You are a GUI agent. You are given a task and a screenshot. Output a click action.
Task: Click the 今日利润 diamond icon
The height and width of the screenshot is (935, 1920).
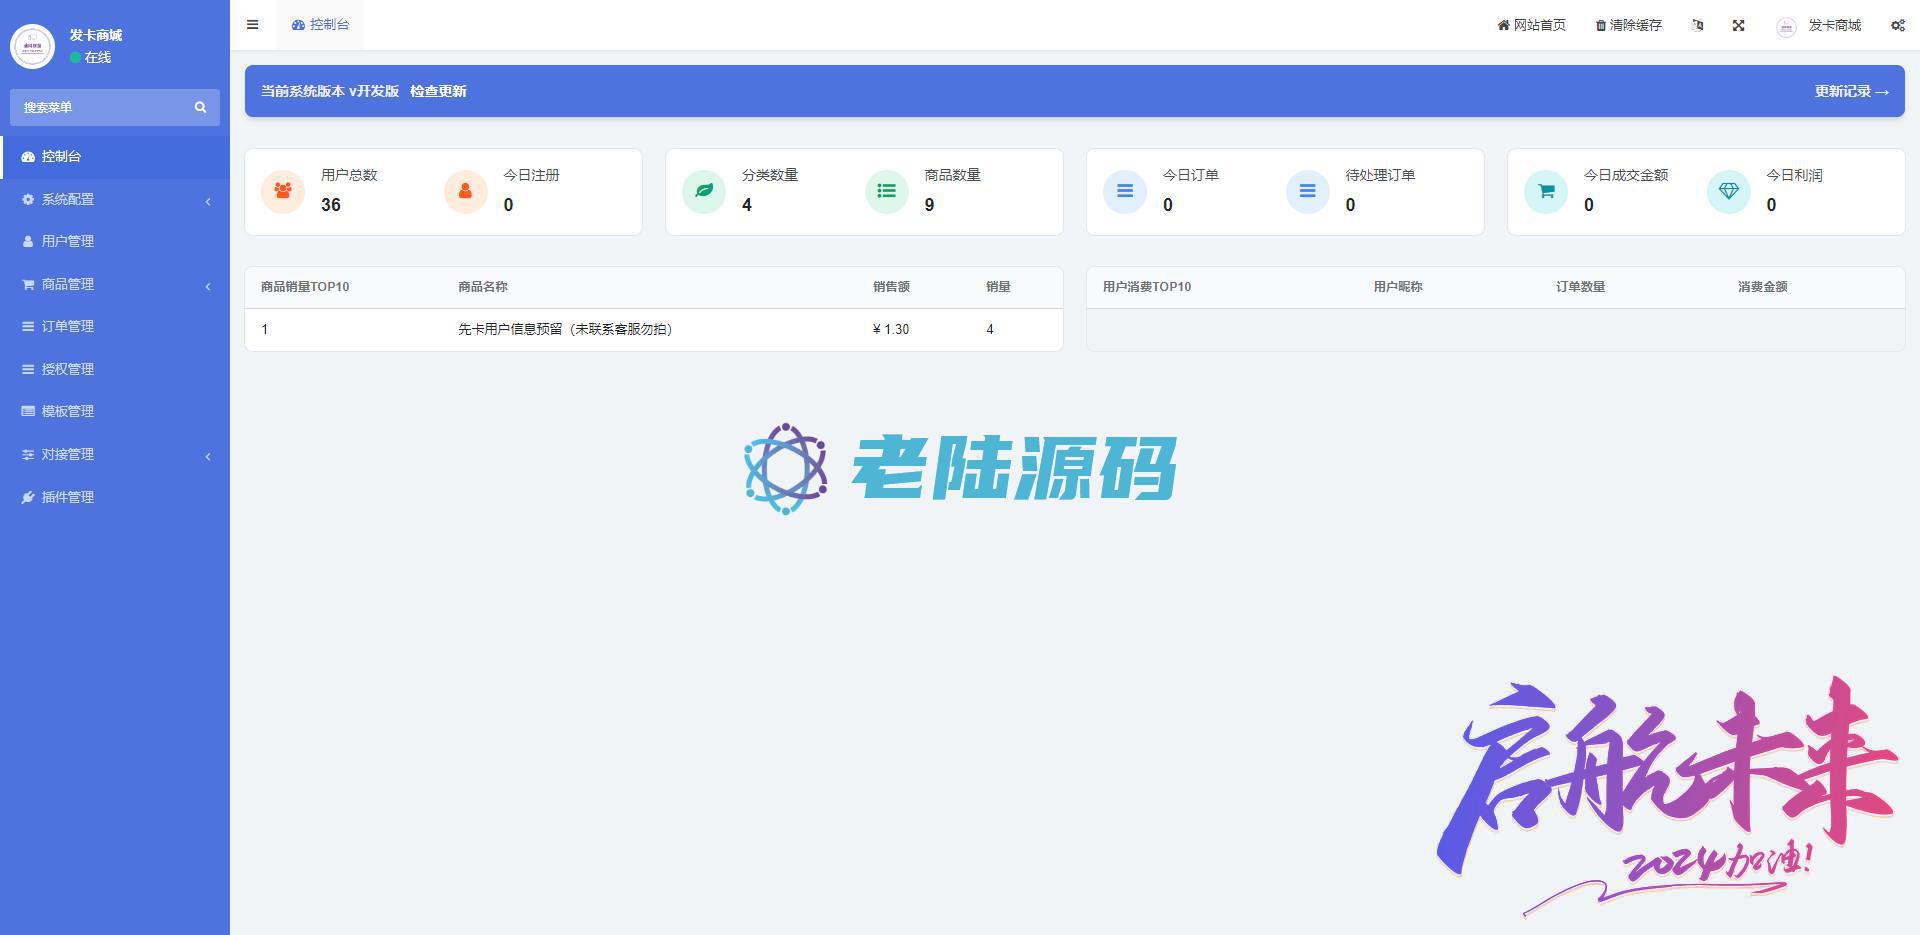click(1728, 191)
